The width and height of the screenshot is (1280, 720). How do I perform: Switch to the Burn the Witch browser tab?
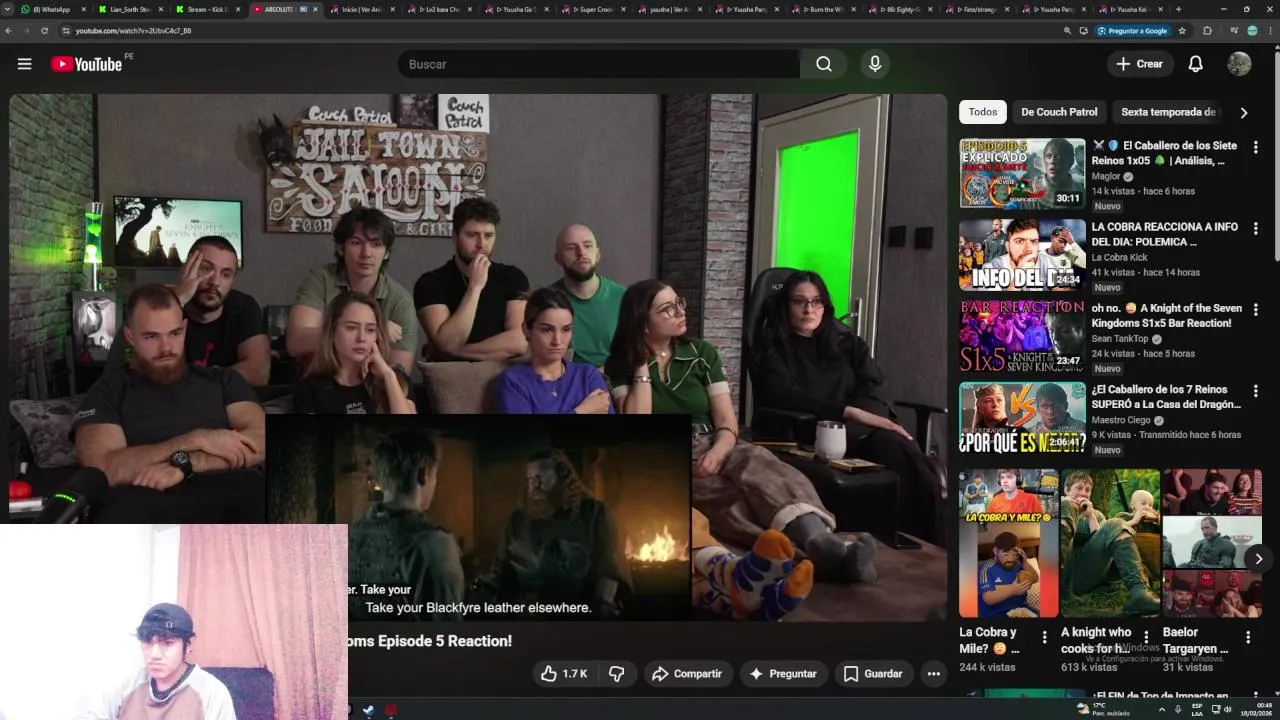[824, 9]
